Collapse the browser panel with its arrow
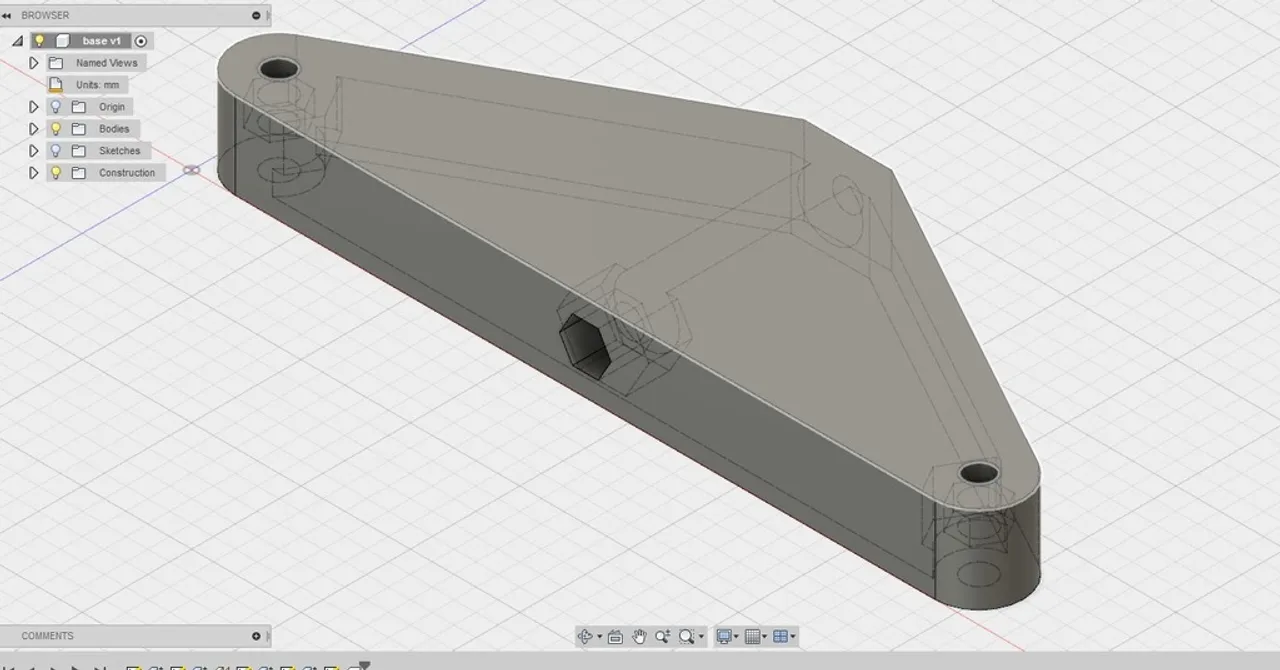The height and width of the screenshot is (670, 1280). point(6,15)
